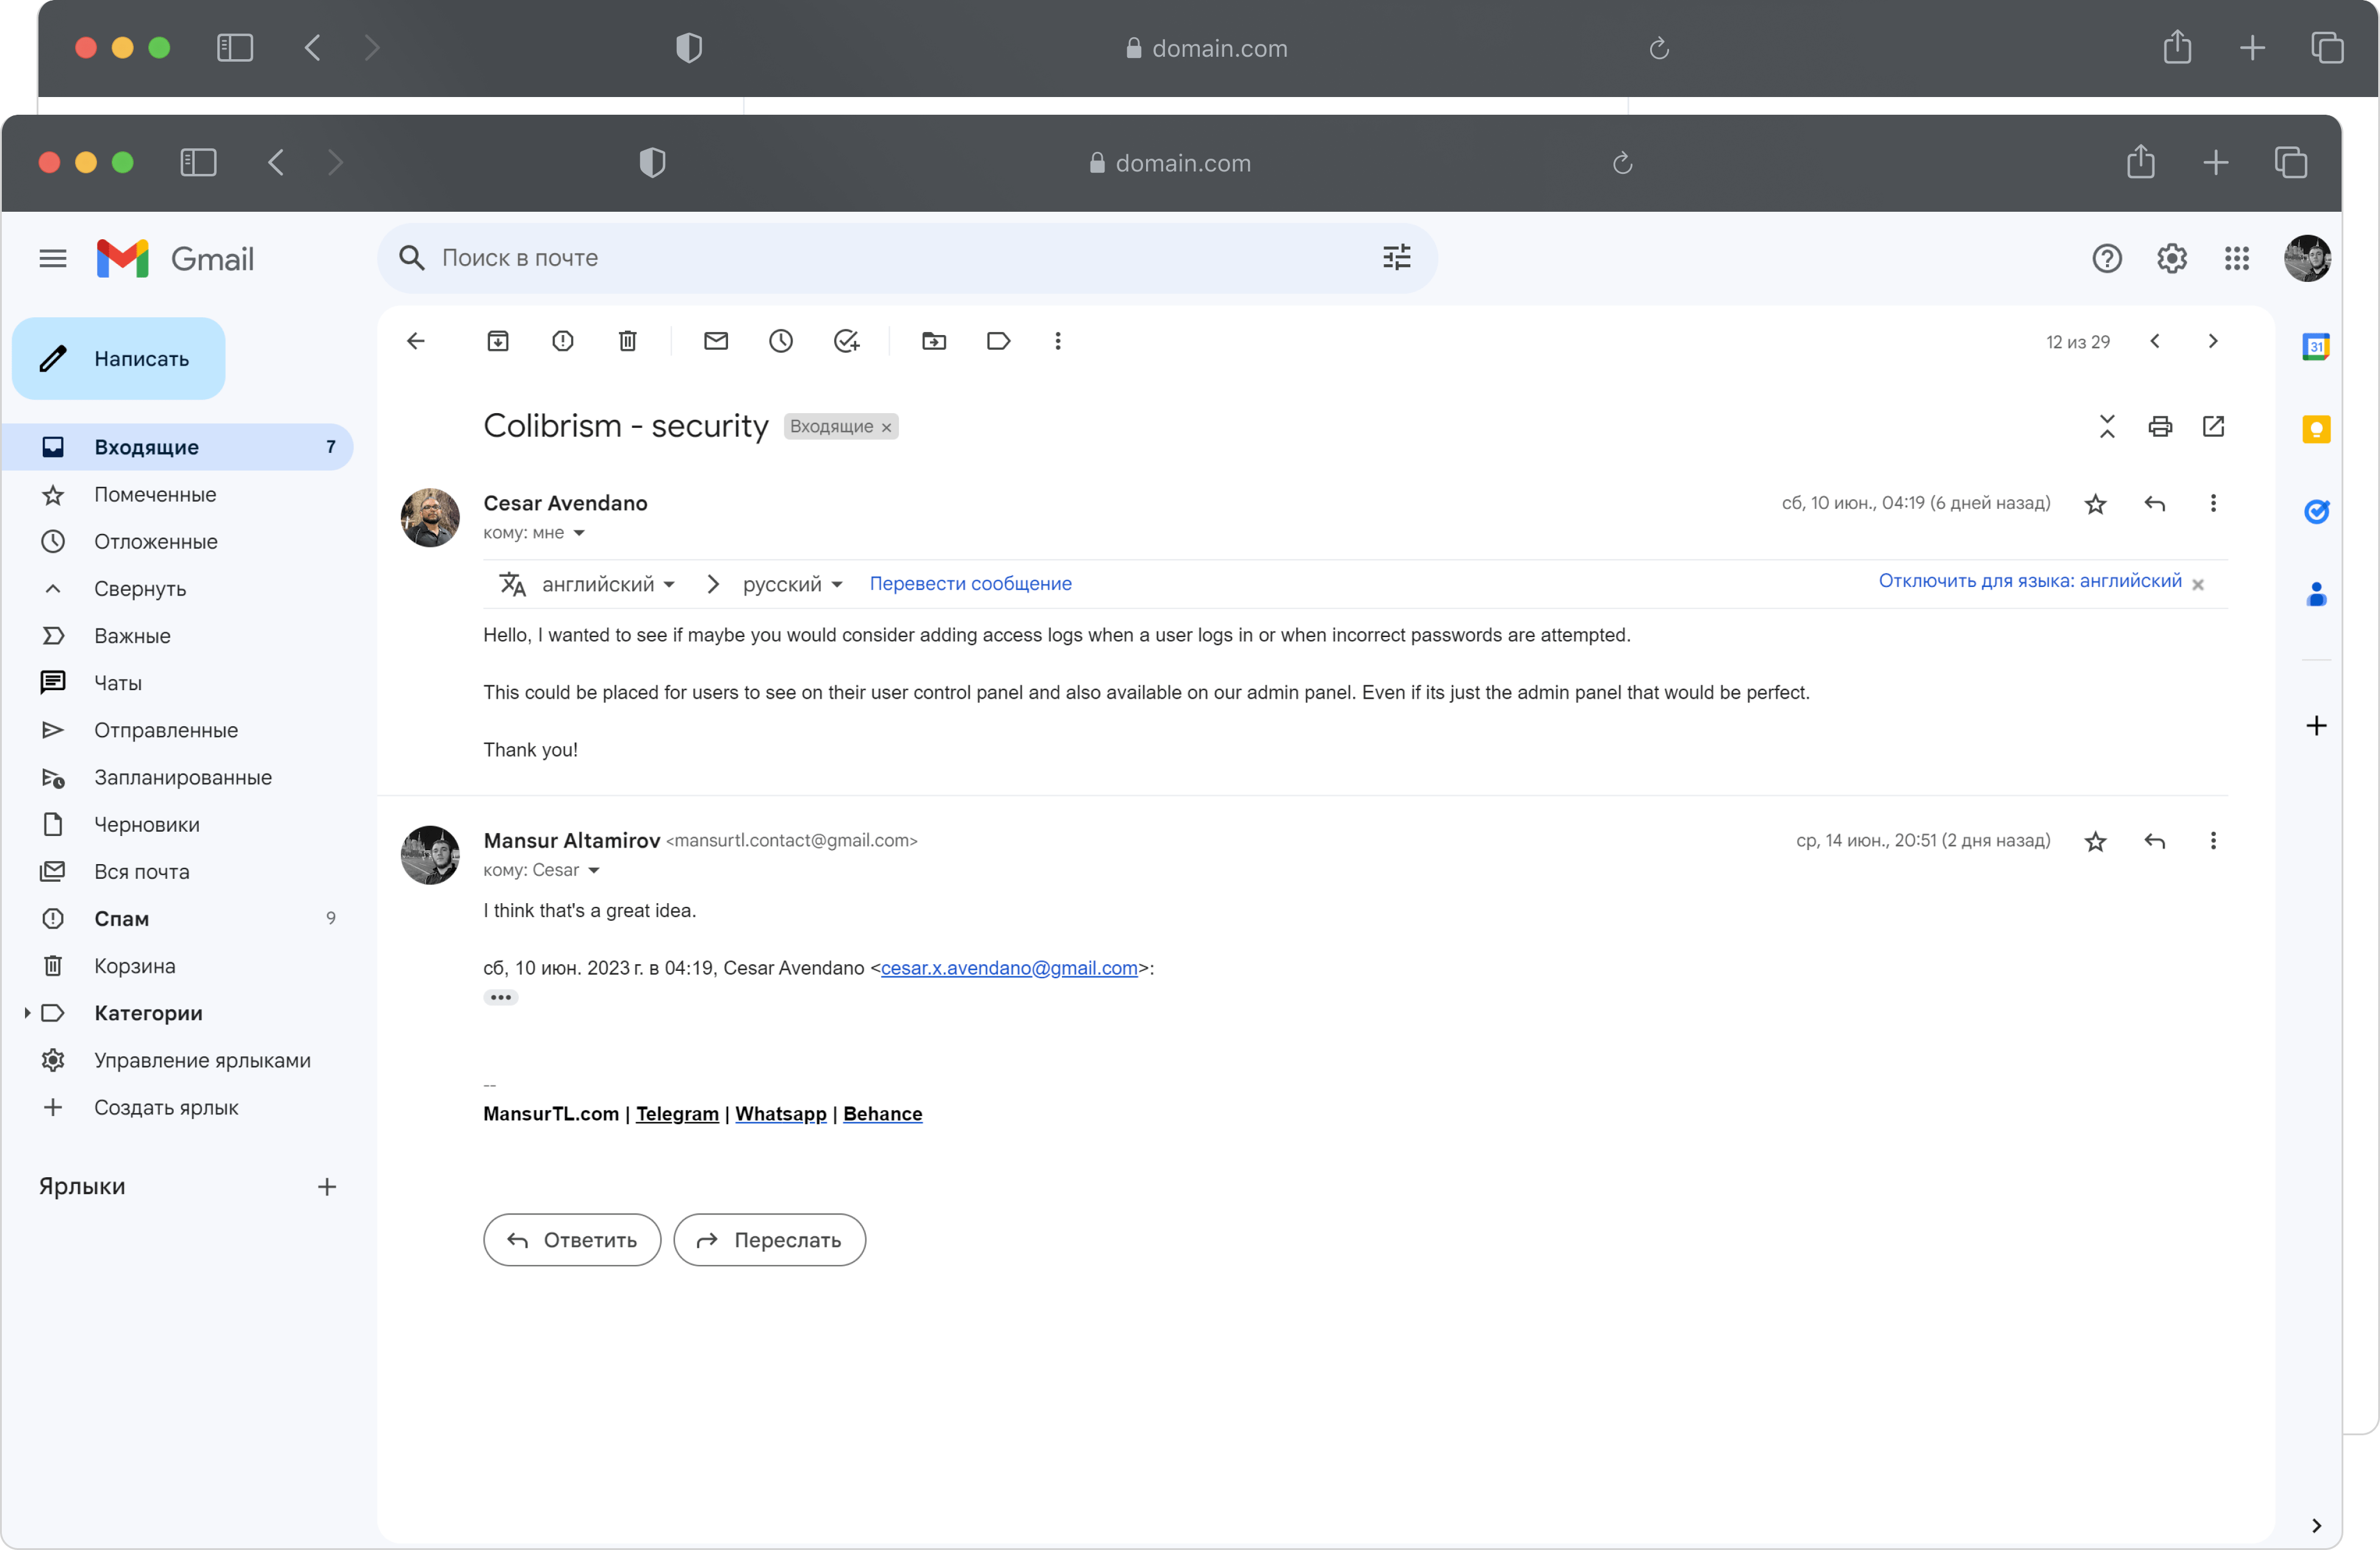The height and width of the screenshot is (1550, 2380).
Task: Go to the newer conversation arrow
Action: point(2155,341)
